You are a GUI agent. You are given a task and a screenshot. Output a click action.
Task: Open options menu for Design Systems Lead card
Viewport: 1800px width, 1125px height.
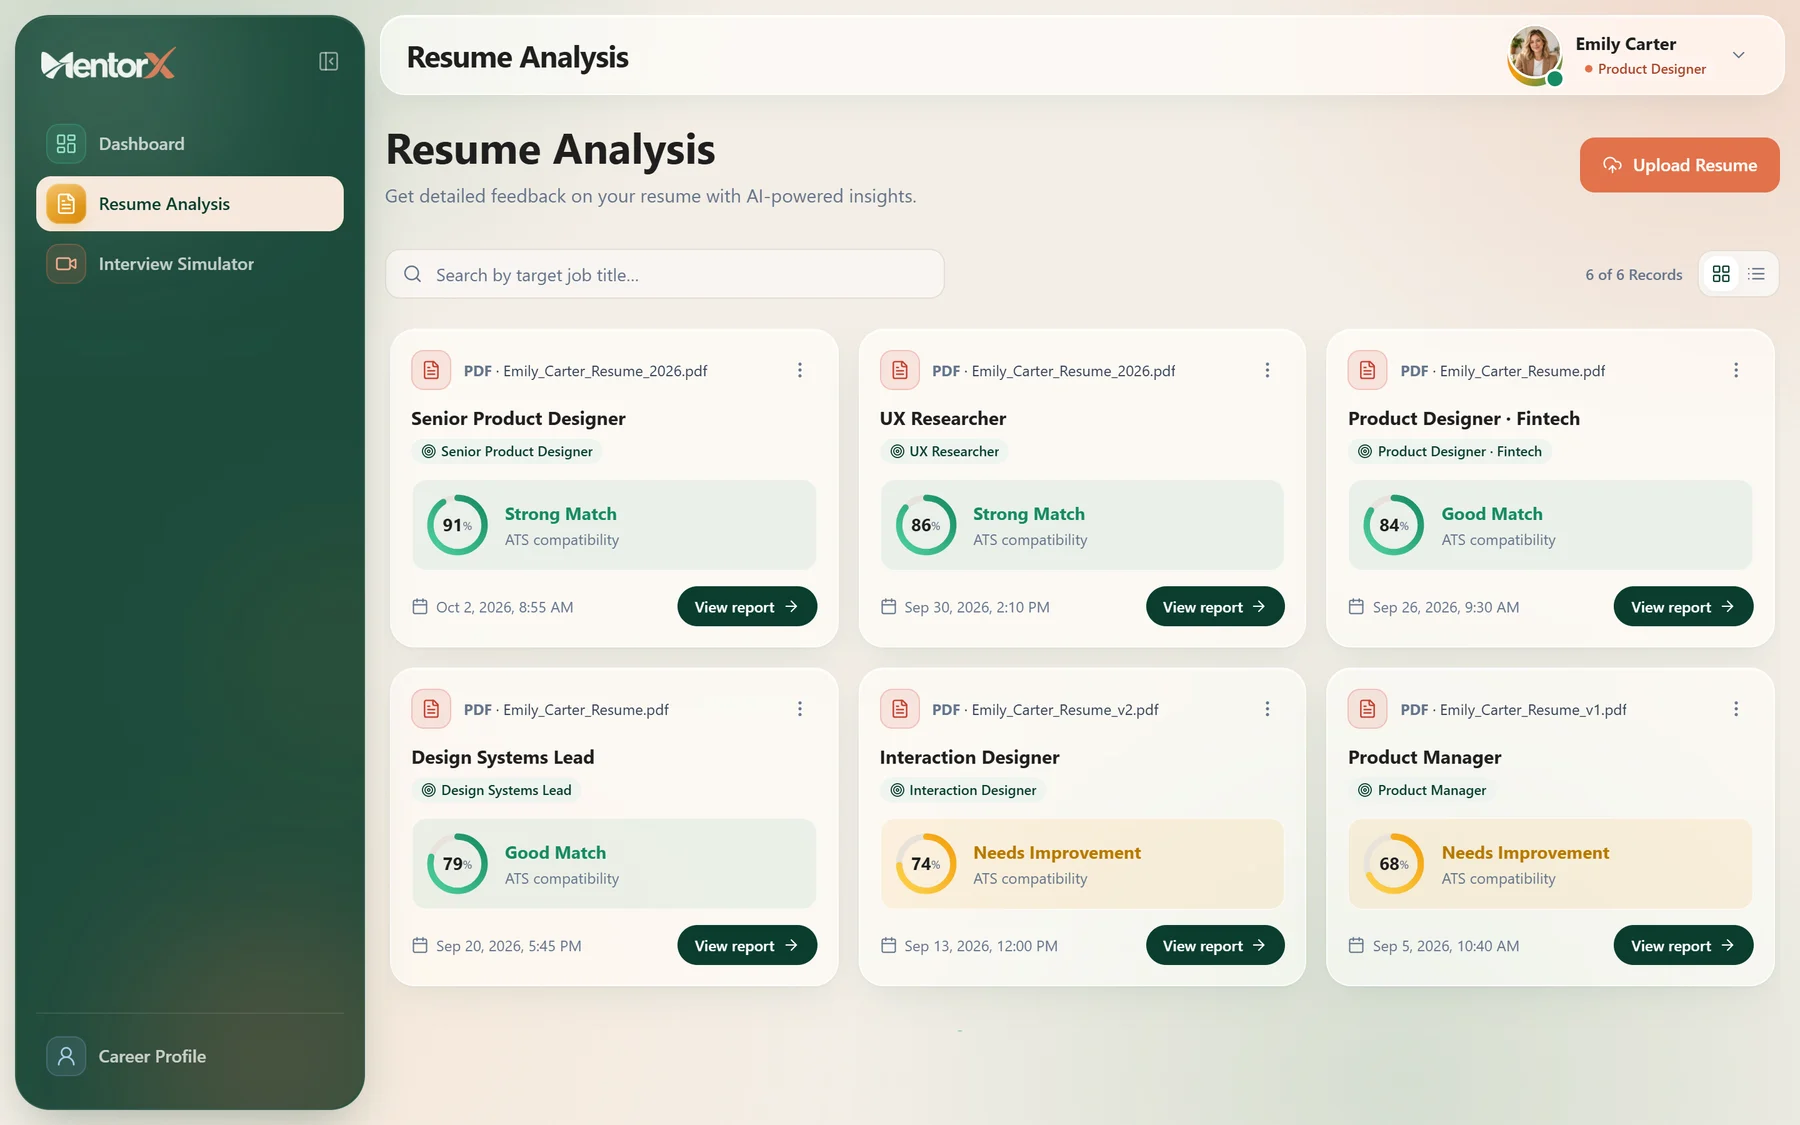(800, 709)
